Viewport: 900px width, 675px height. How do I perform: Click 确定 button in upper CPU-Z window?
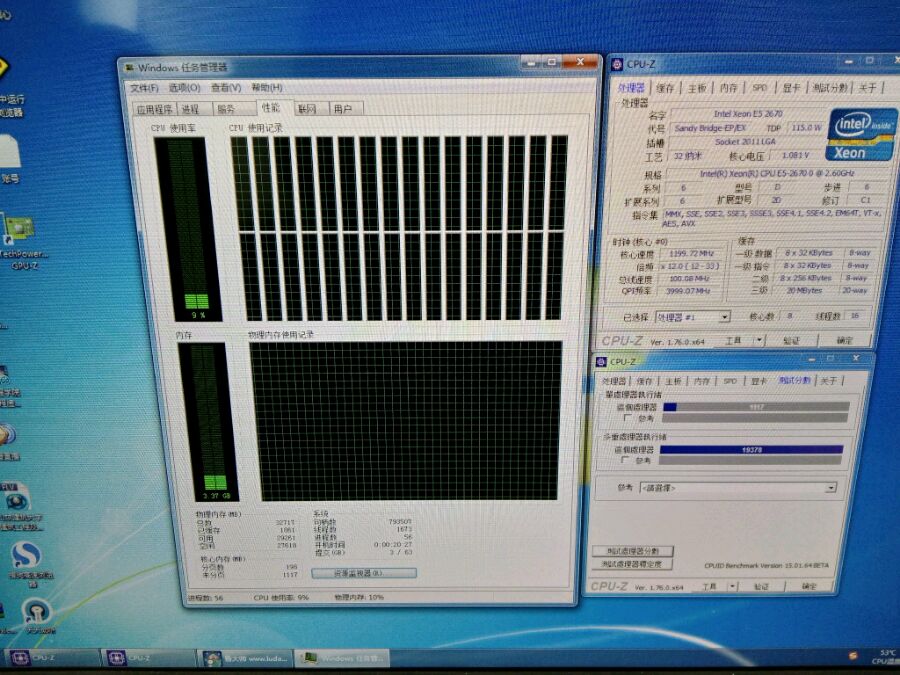844,340
